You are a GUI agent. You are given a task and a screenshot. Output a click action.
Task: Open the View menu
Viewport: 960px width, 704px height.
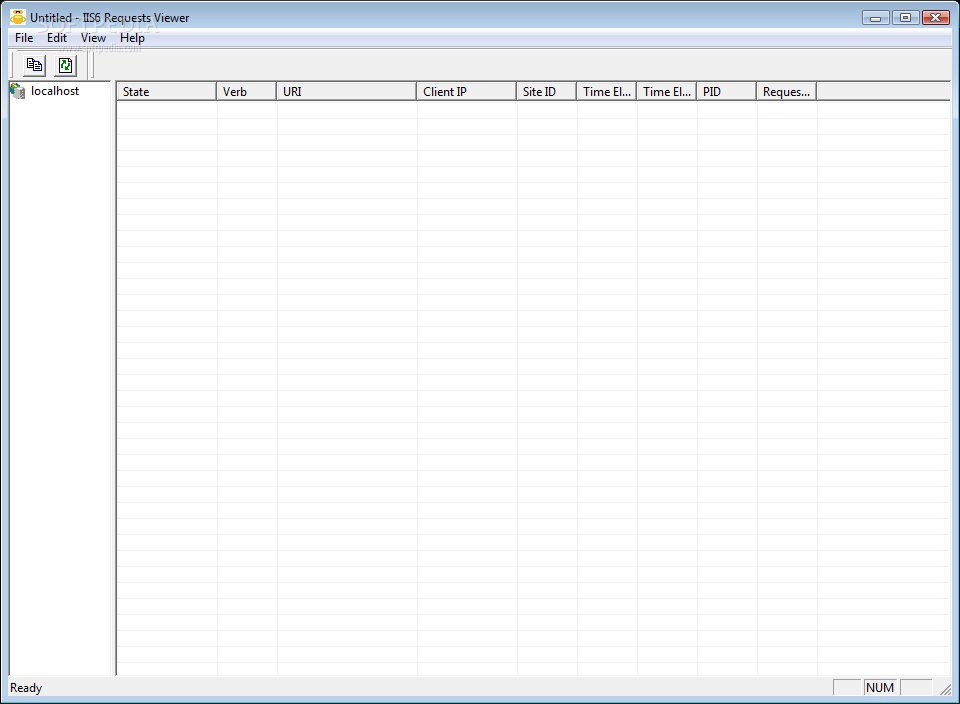click(93, 38)
